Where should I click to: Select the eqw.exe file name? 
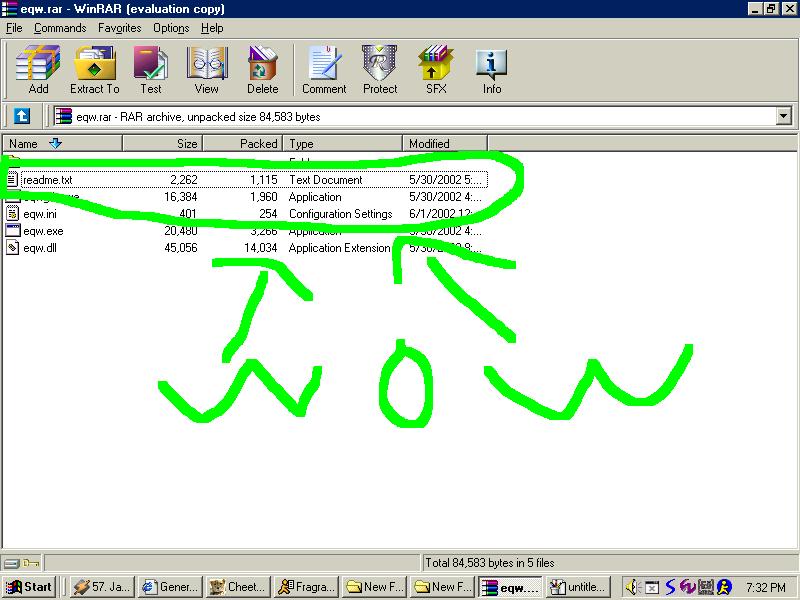[x=43, y=231]
